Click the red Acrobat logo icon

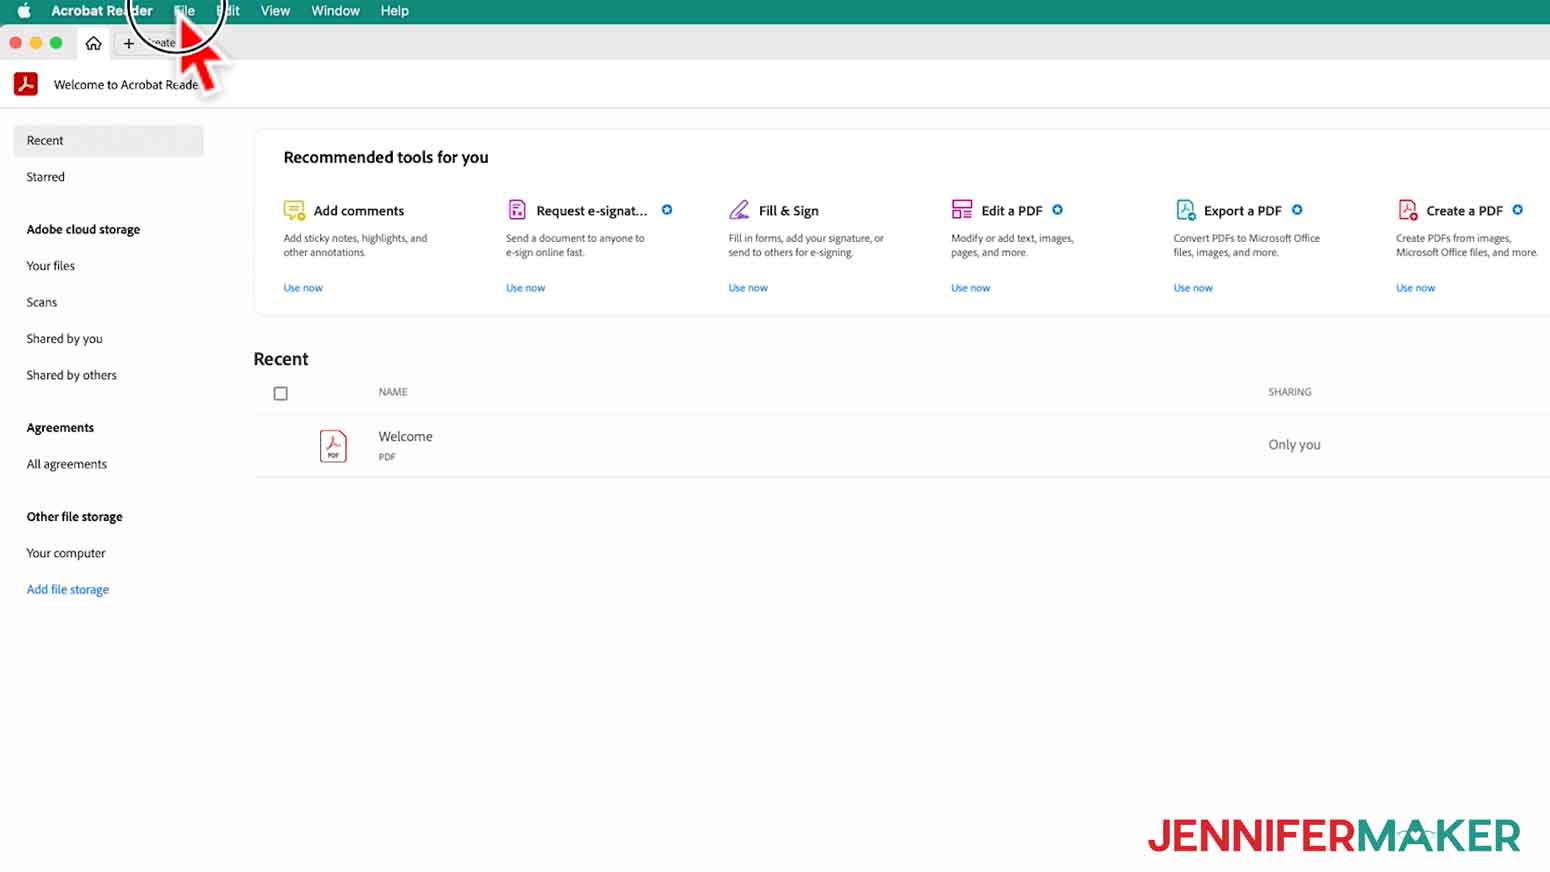coord(26,84)
